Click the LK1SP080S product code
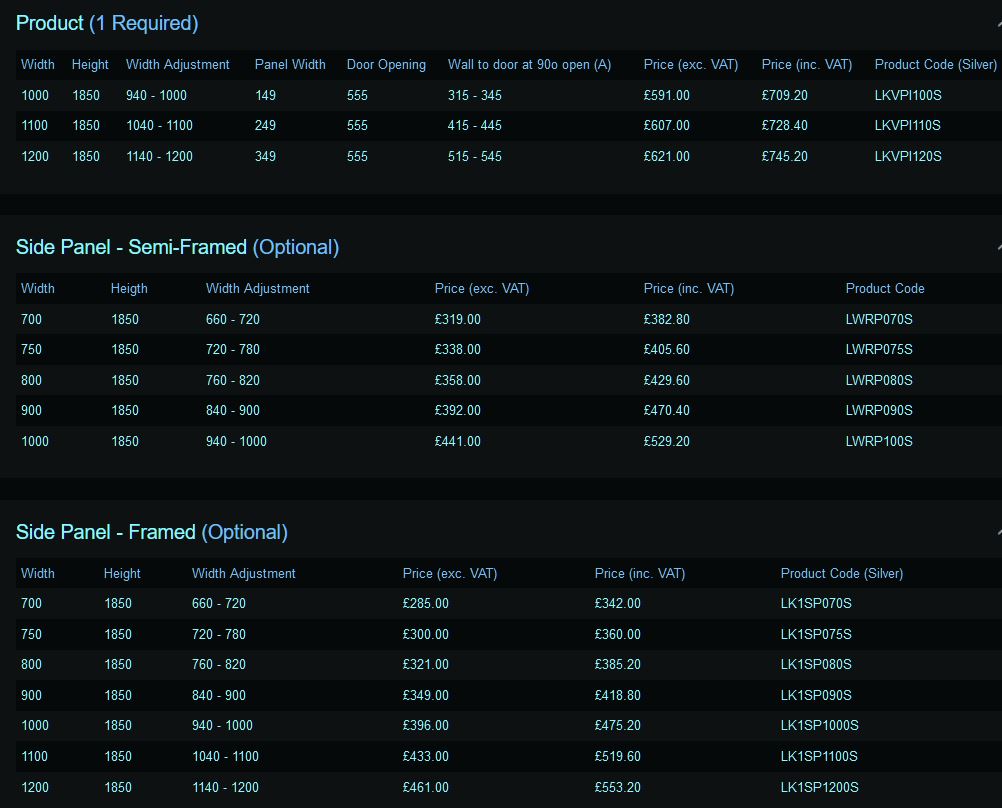 pos(815,664)
